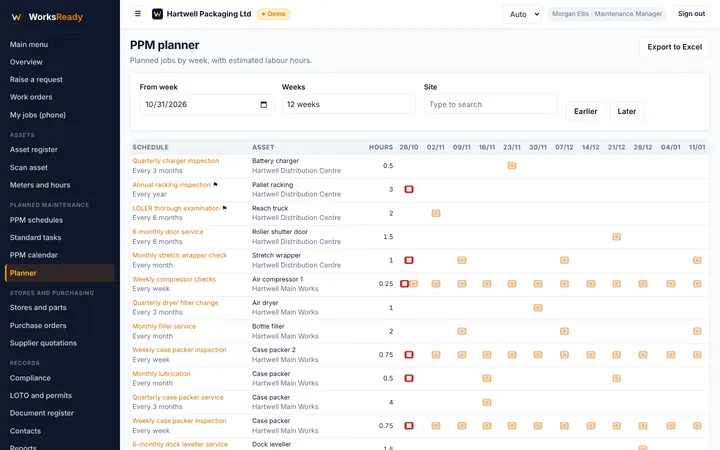Open My jobs (phone) in sidebar
This screenshot has height=450, width=720.
(x=38, y=115)
